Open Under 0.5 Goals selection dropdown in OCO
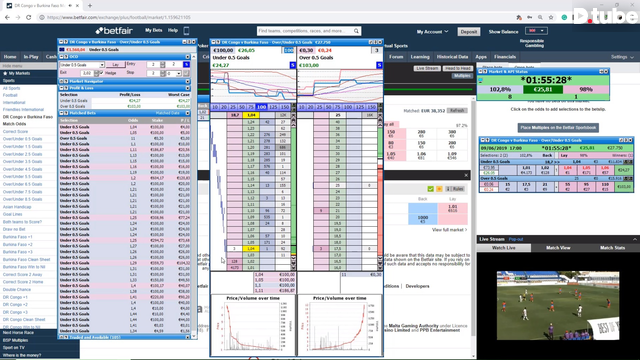640x360 pixels. [82, 64]
